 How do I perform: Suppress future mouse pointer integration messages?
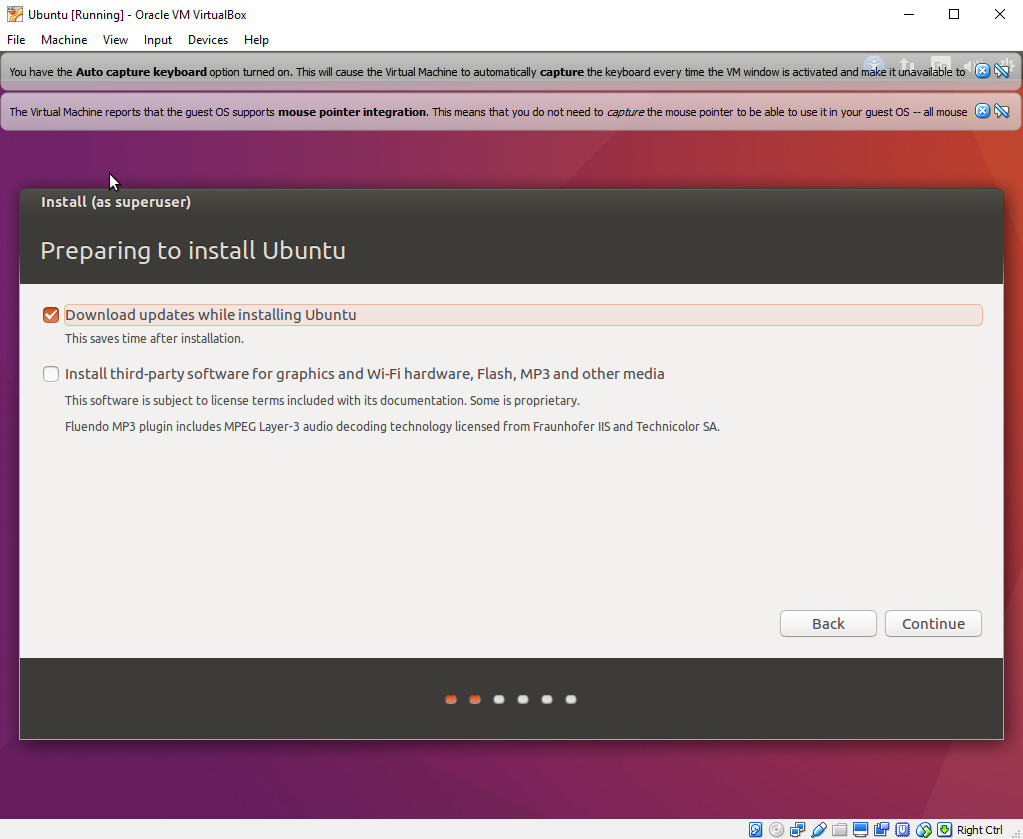(1001, 111)
